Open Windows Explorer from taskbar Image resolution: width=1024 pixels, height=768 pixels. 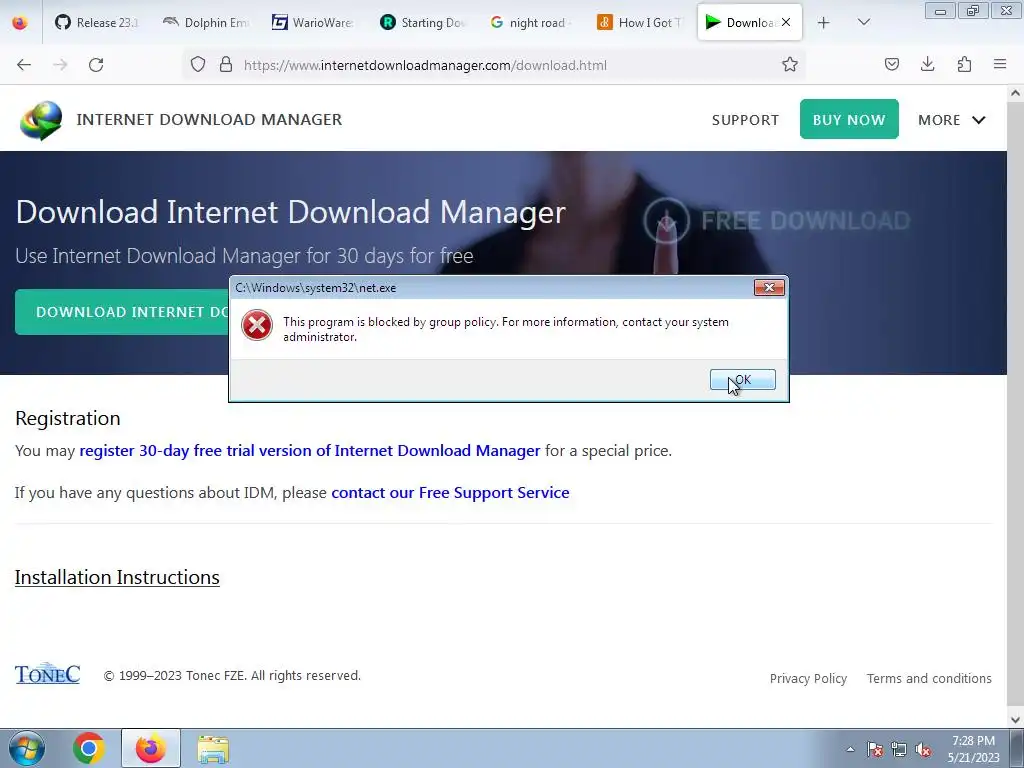[x=213, y=749]
